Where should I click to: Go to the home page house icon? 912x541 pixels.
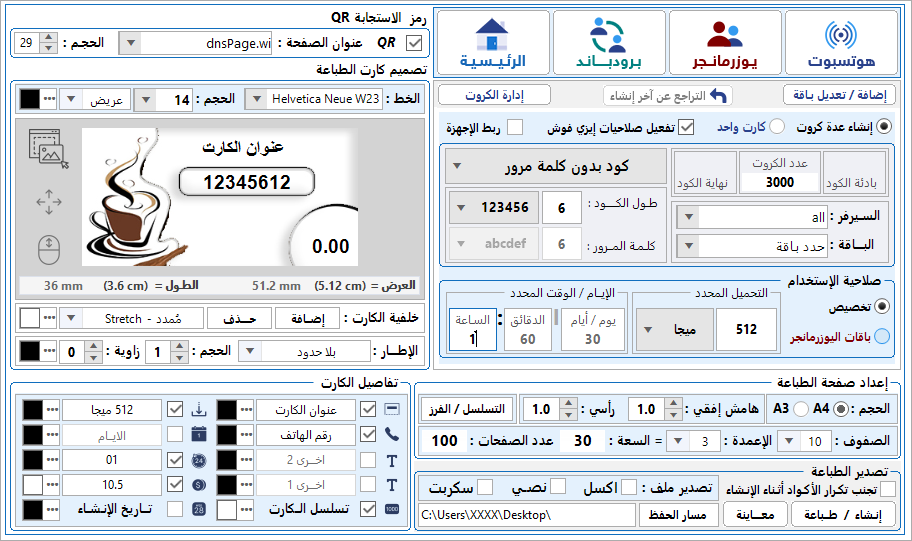click(x=493, y=46)
